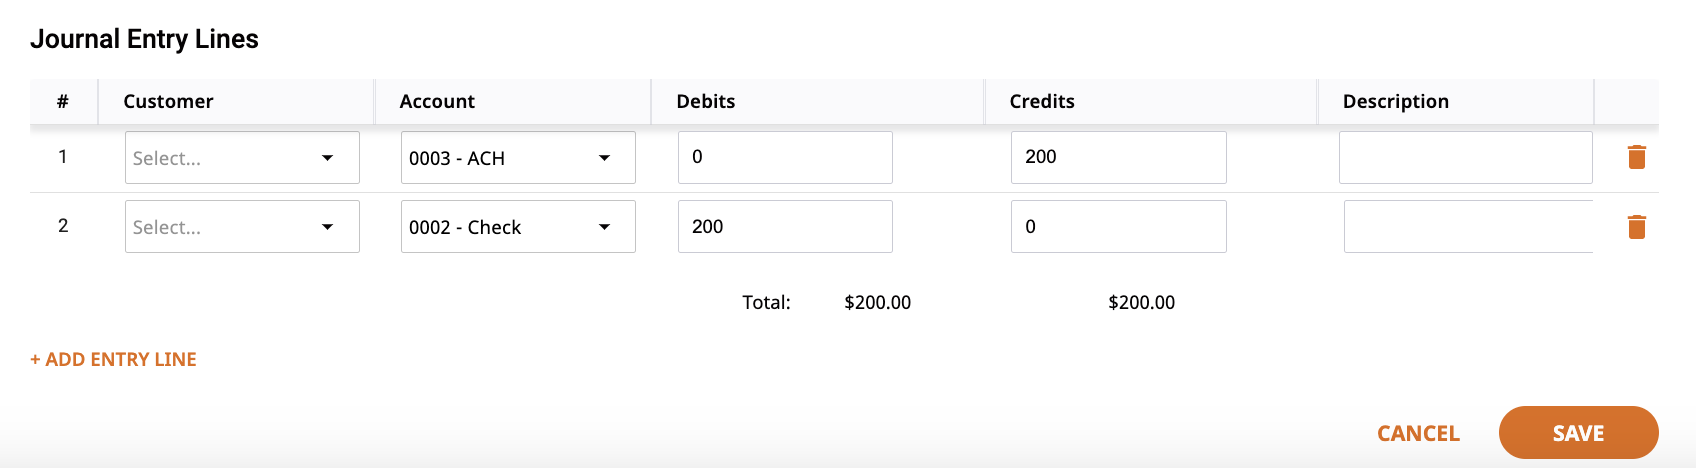The height and width of the screenshot is (468, 1696).
Task: Add a new entry line
Action: tap(113, 359)
